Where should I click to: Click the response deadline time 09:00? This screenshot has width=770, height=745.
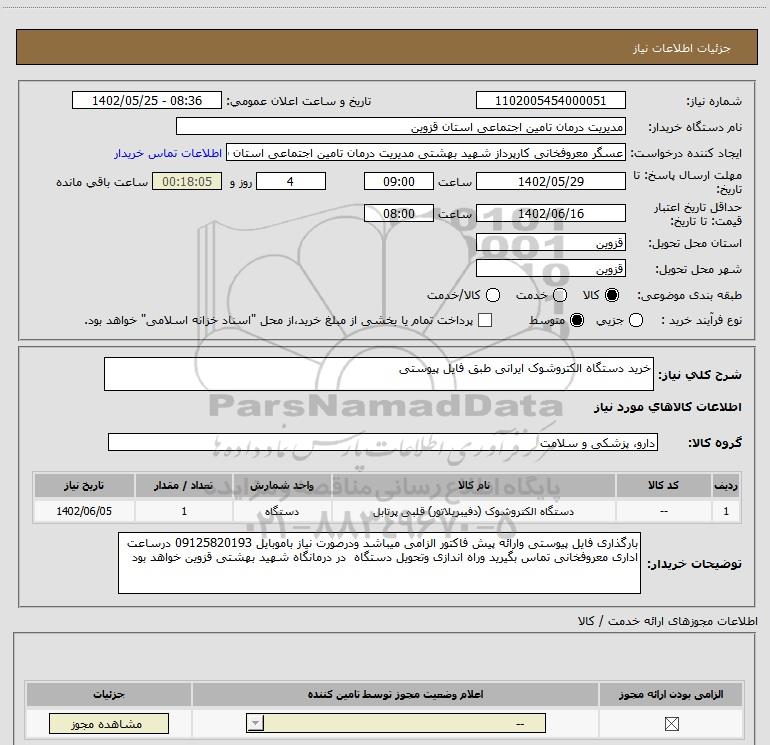[x=399, y=181]
